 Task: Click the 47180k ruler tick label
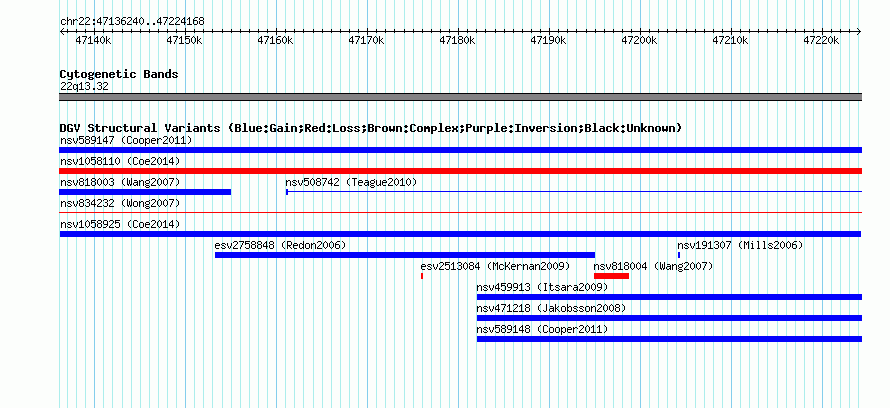[x=457, y=41]
